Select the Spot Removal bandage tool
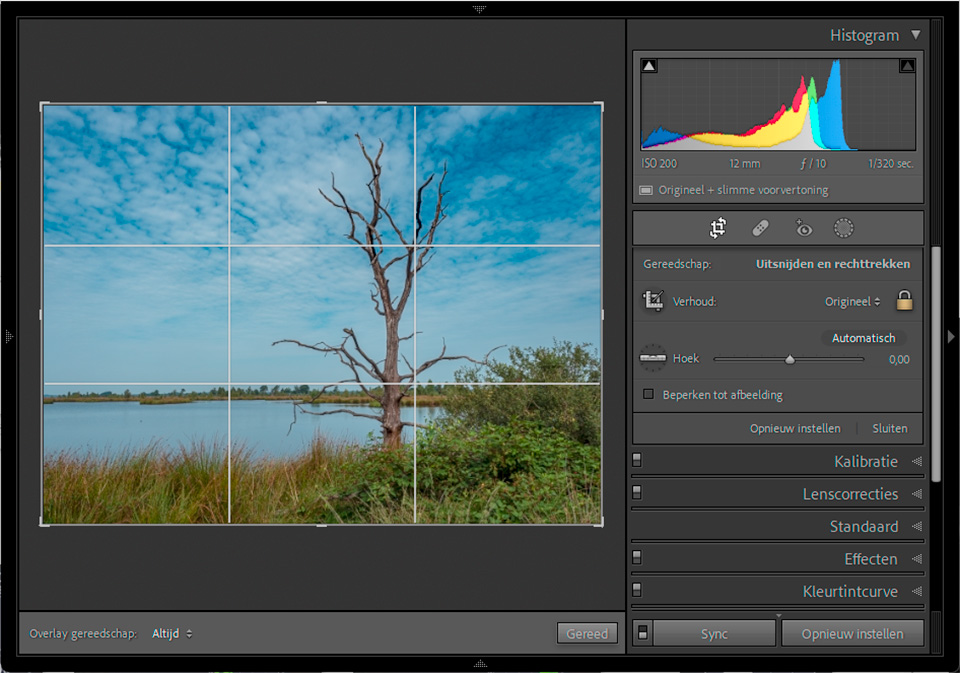 [760, 228]
